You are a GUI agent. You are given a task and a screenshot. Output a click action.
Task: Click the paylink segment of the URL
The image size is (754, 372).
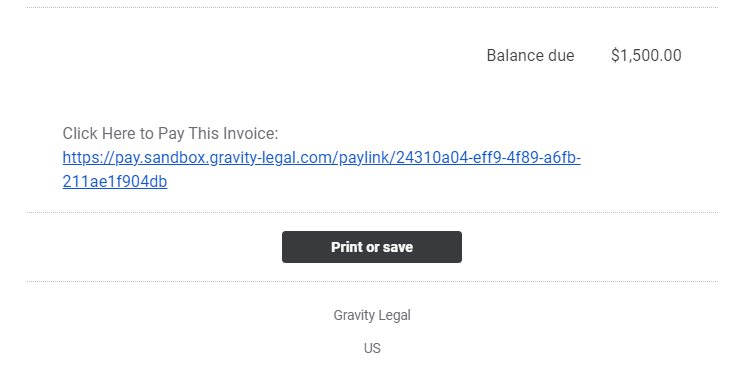tap(364, 158)
